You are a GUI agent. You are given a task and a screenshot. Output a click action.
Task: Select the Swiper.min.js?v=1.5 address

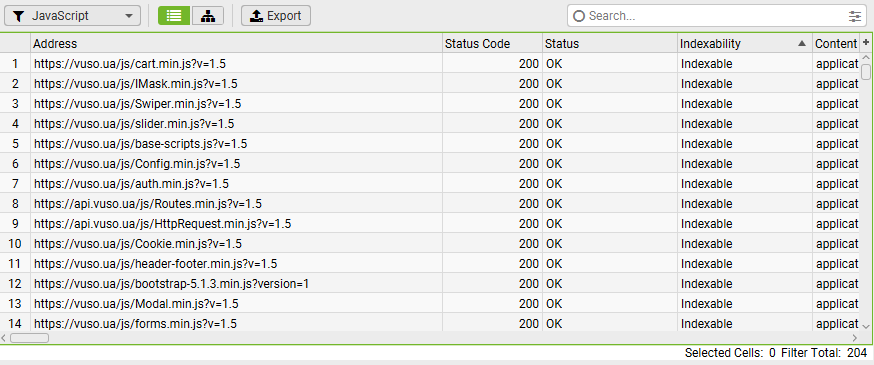click(x=138, y=104)
